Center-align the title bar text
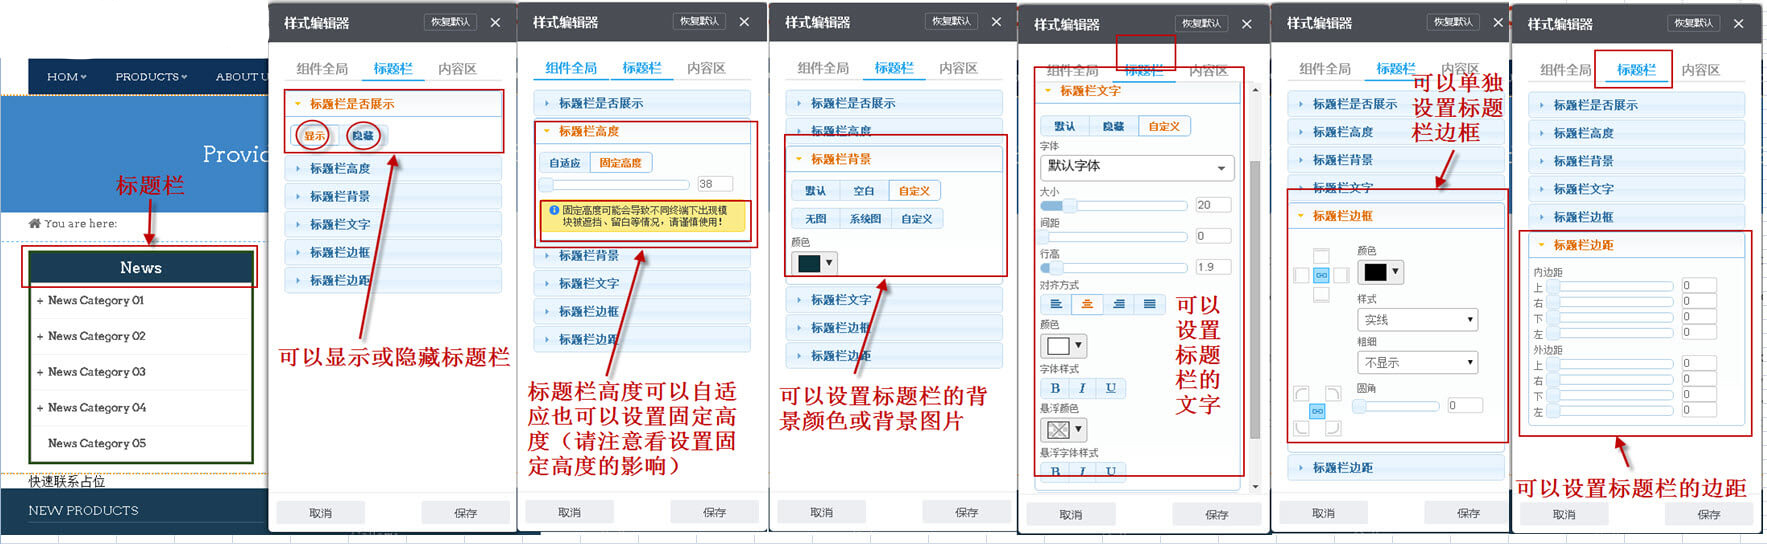The image size is (1767, 544). 1087,304
